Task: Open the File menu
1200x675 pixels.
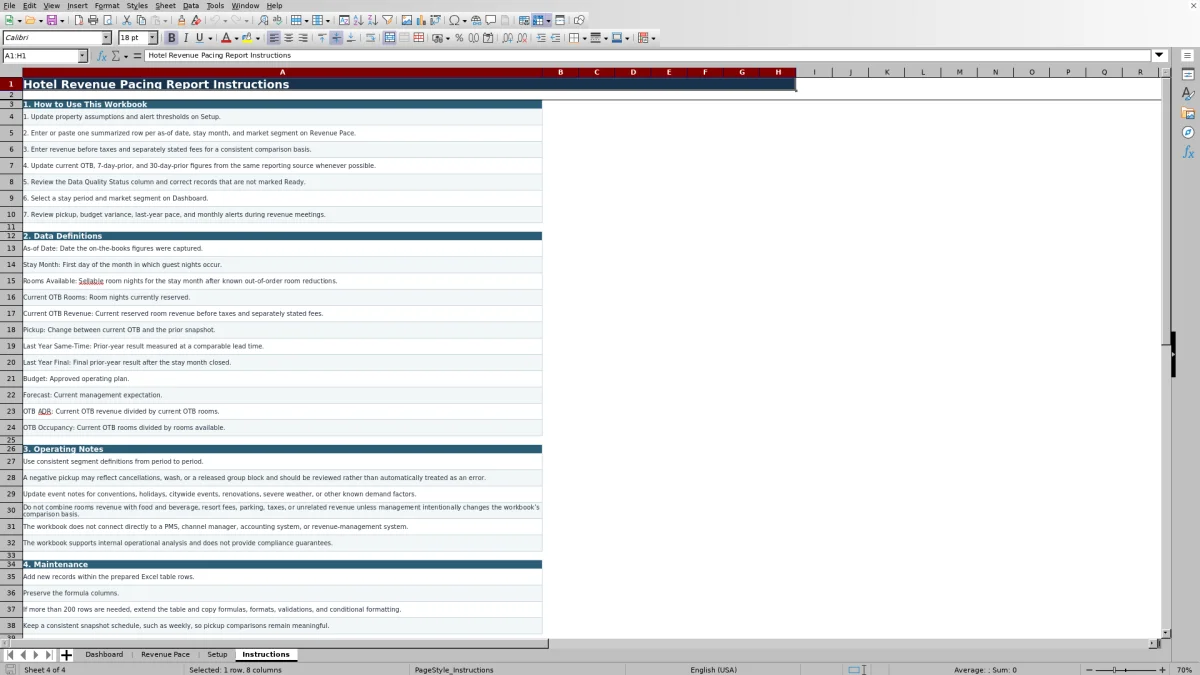Action: click(x=9, y=6)
